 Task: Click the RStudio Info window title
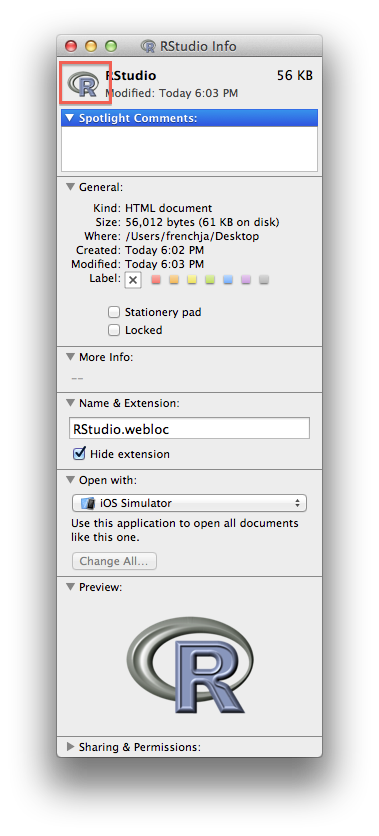click(x=198, y=46)
